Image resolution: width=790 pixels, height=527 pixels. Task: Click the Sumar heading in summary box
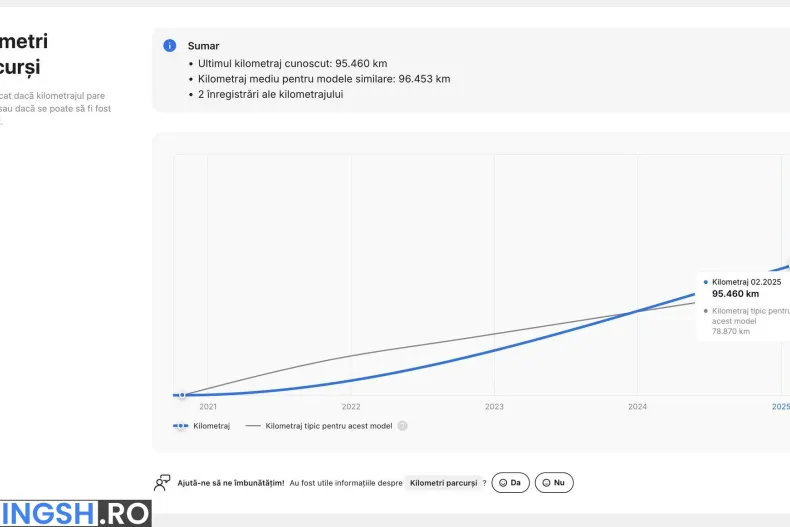click(x=203, y=46)
